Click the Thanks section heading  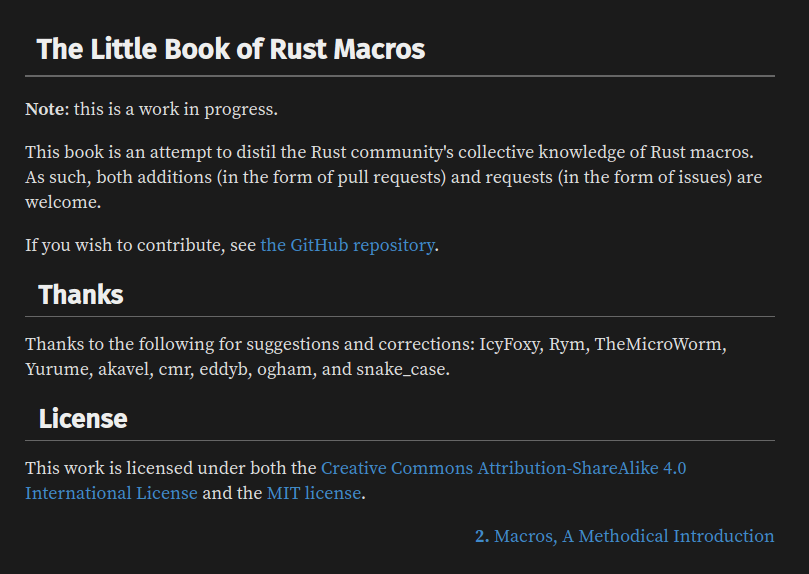81,295
